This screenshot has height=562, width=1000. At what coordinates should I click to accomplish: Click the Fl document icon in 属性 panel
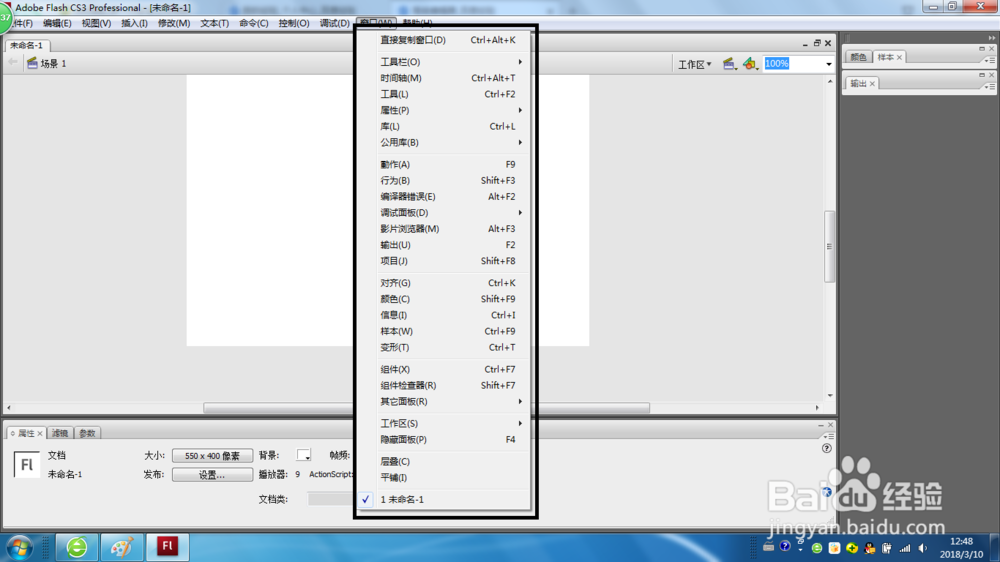tap(27, 464)
